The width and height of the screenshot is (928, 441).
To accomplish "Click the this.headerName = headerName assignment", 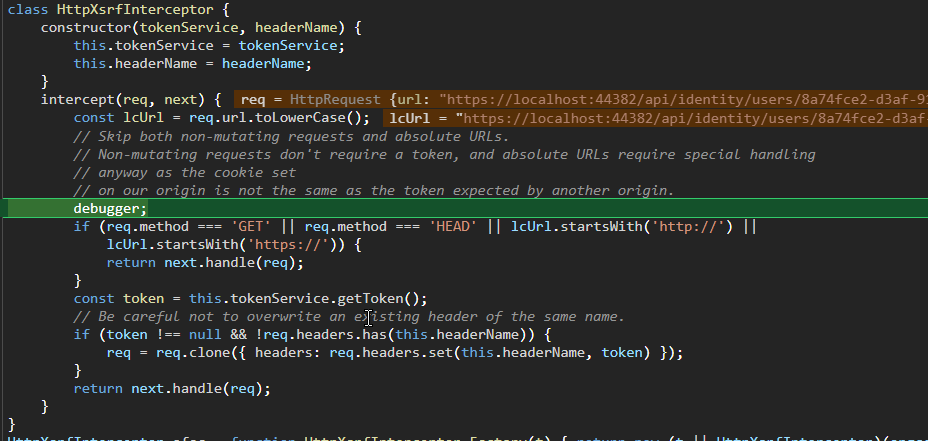I will [x=192, y=63].
